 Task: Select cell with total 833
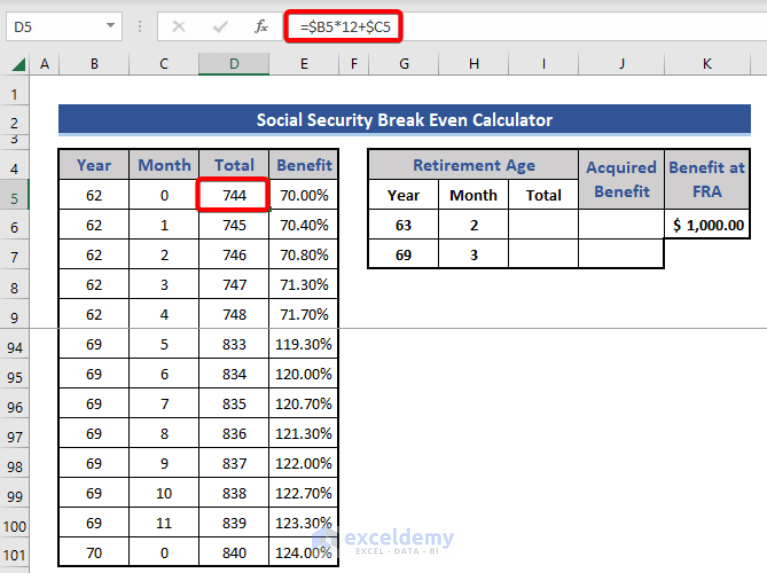tap(234, 344)
